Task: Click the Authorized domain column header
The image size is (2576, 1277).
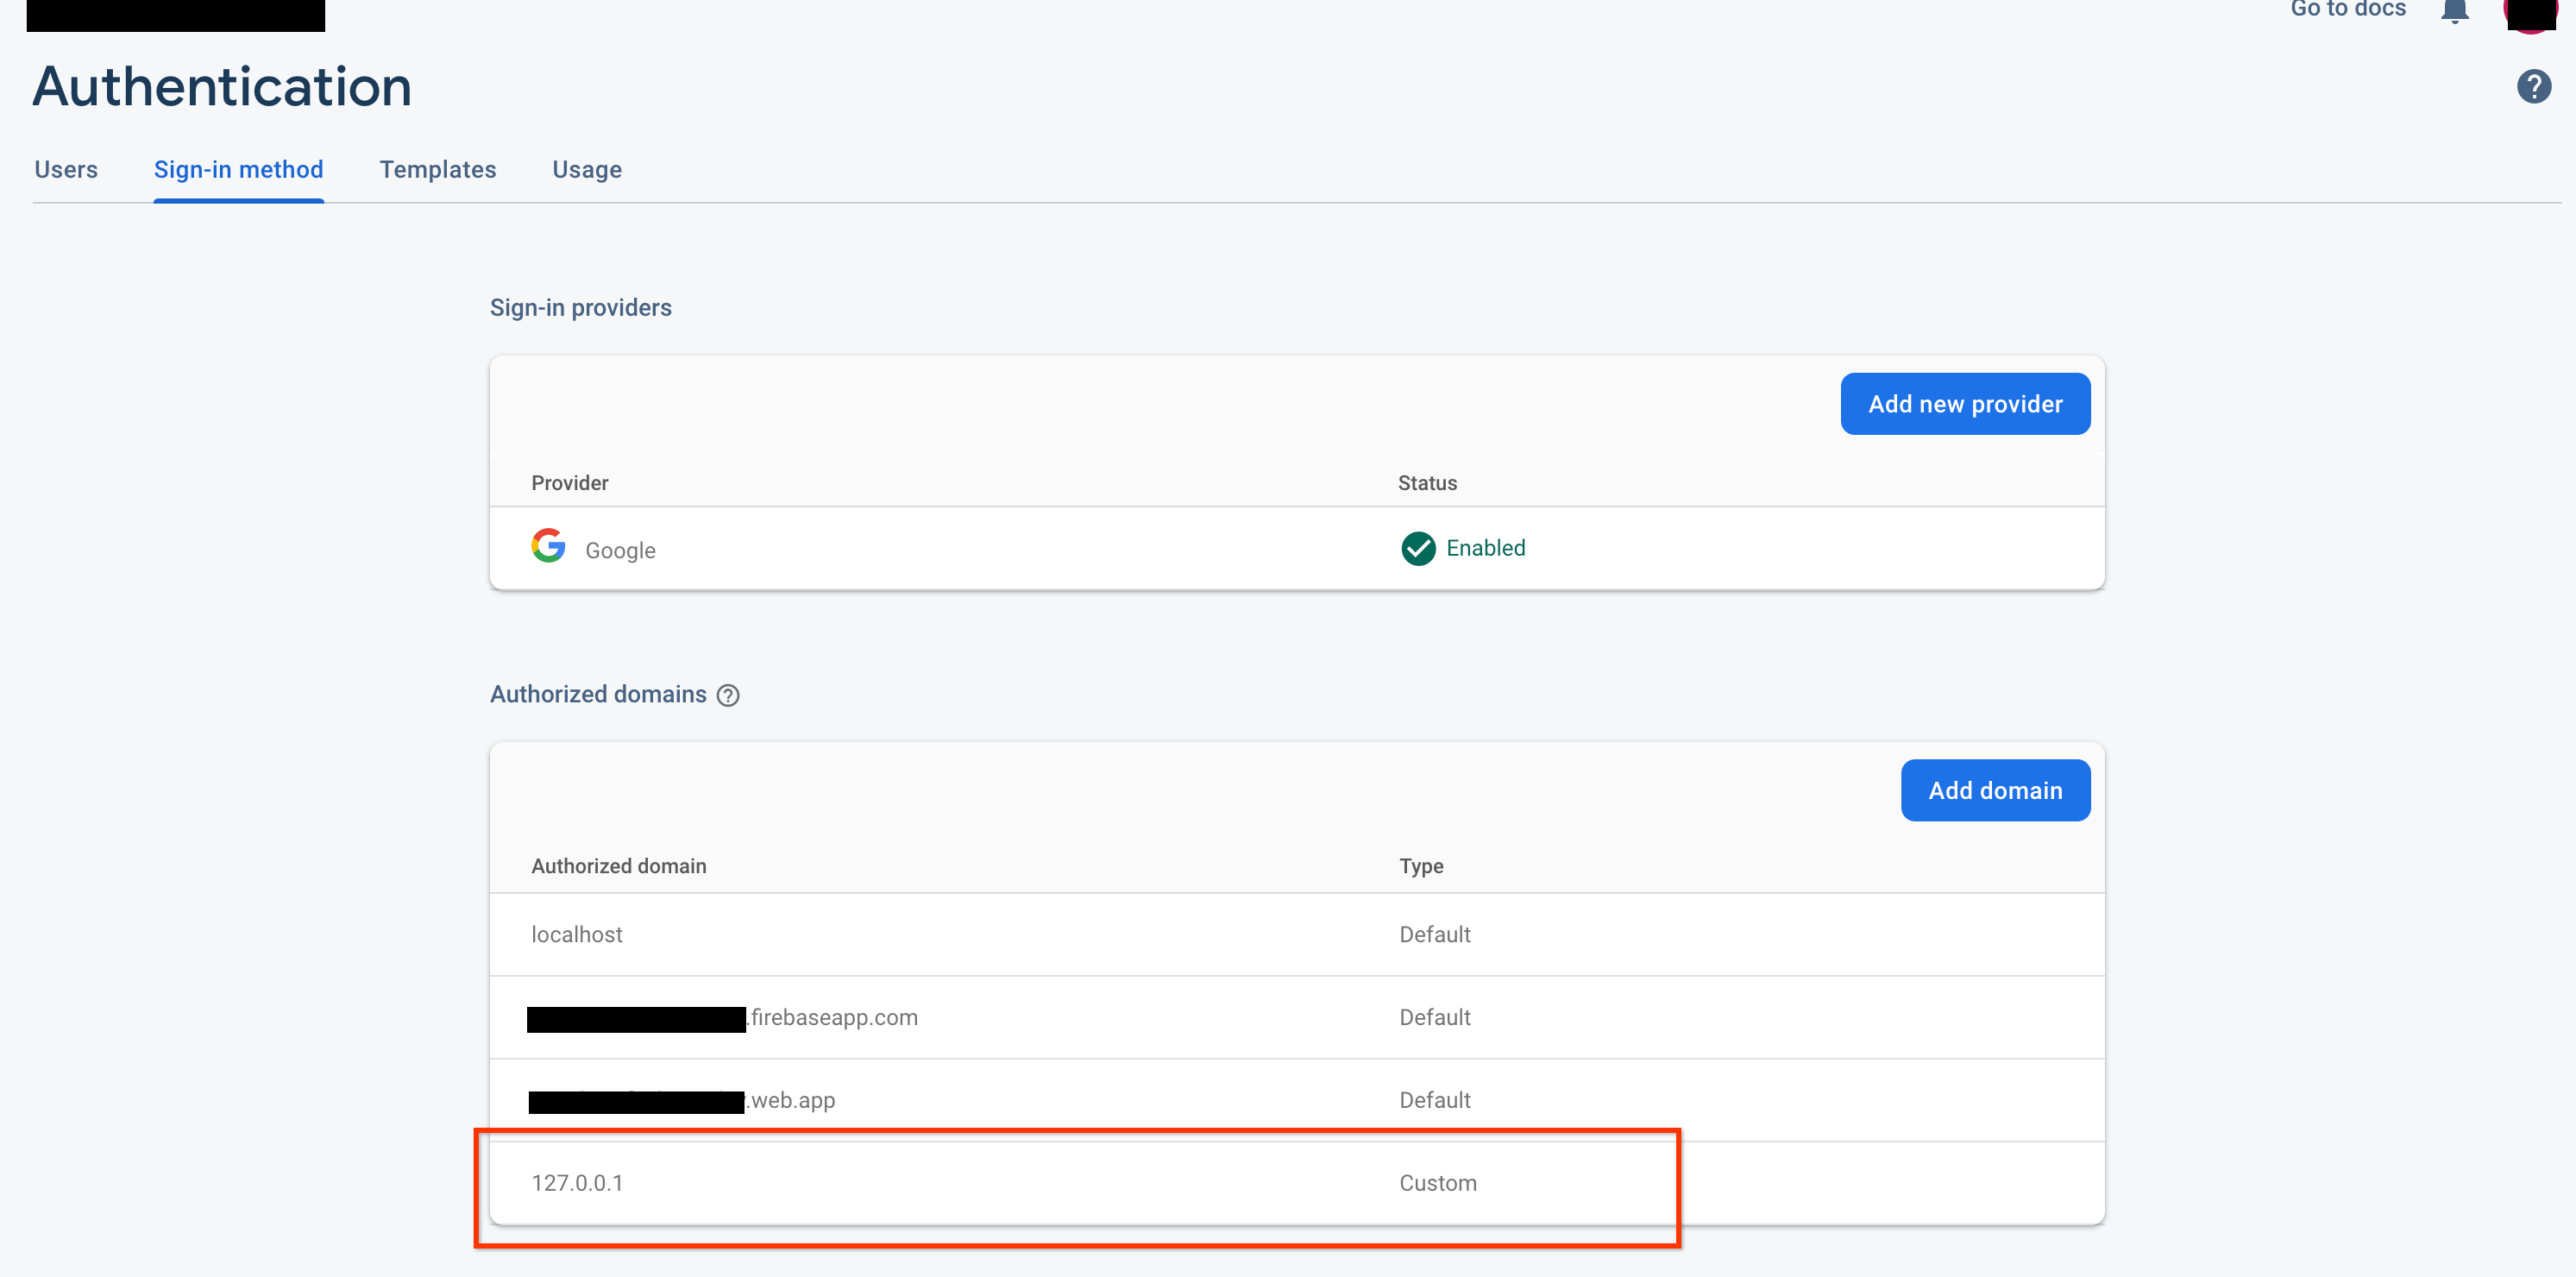Action: coord(618,866)
